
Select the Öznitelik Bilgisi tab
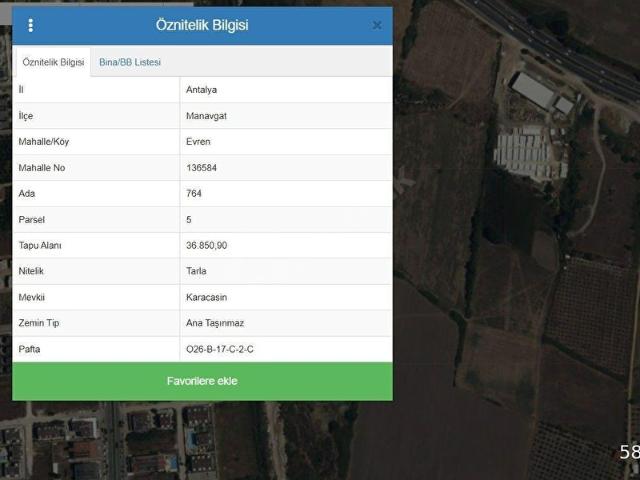click(53, 62)
